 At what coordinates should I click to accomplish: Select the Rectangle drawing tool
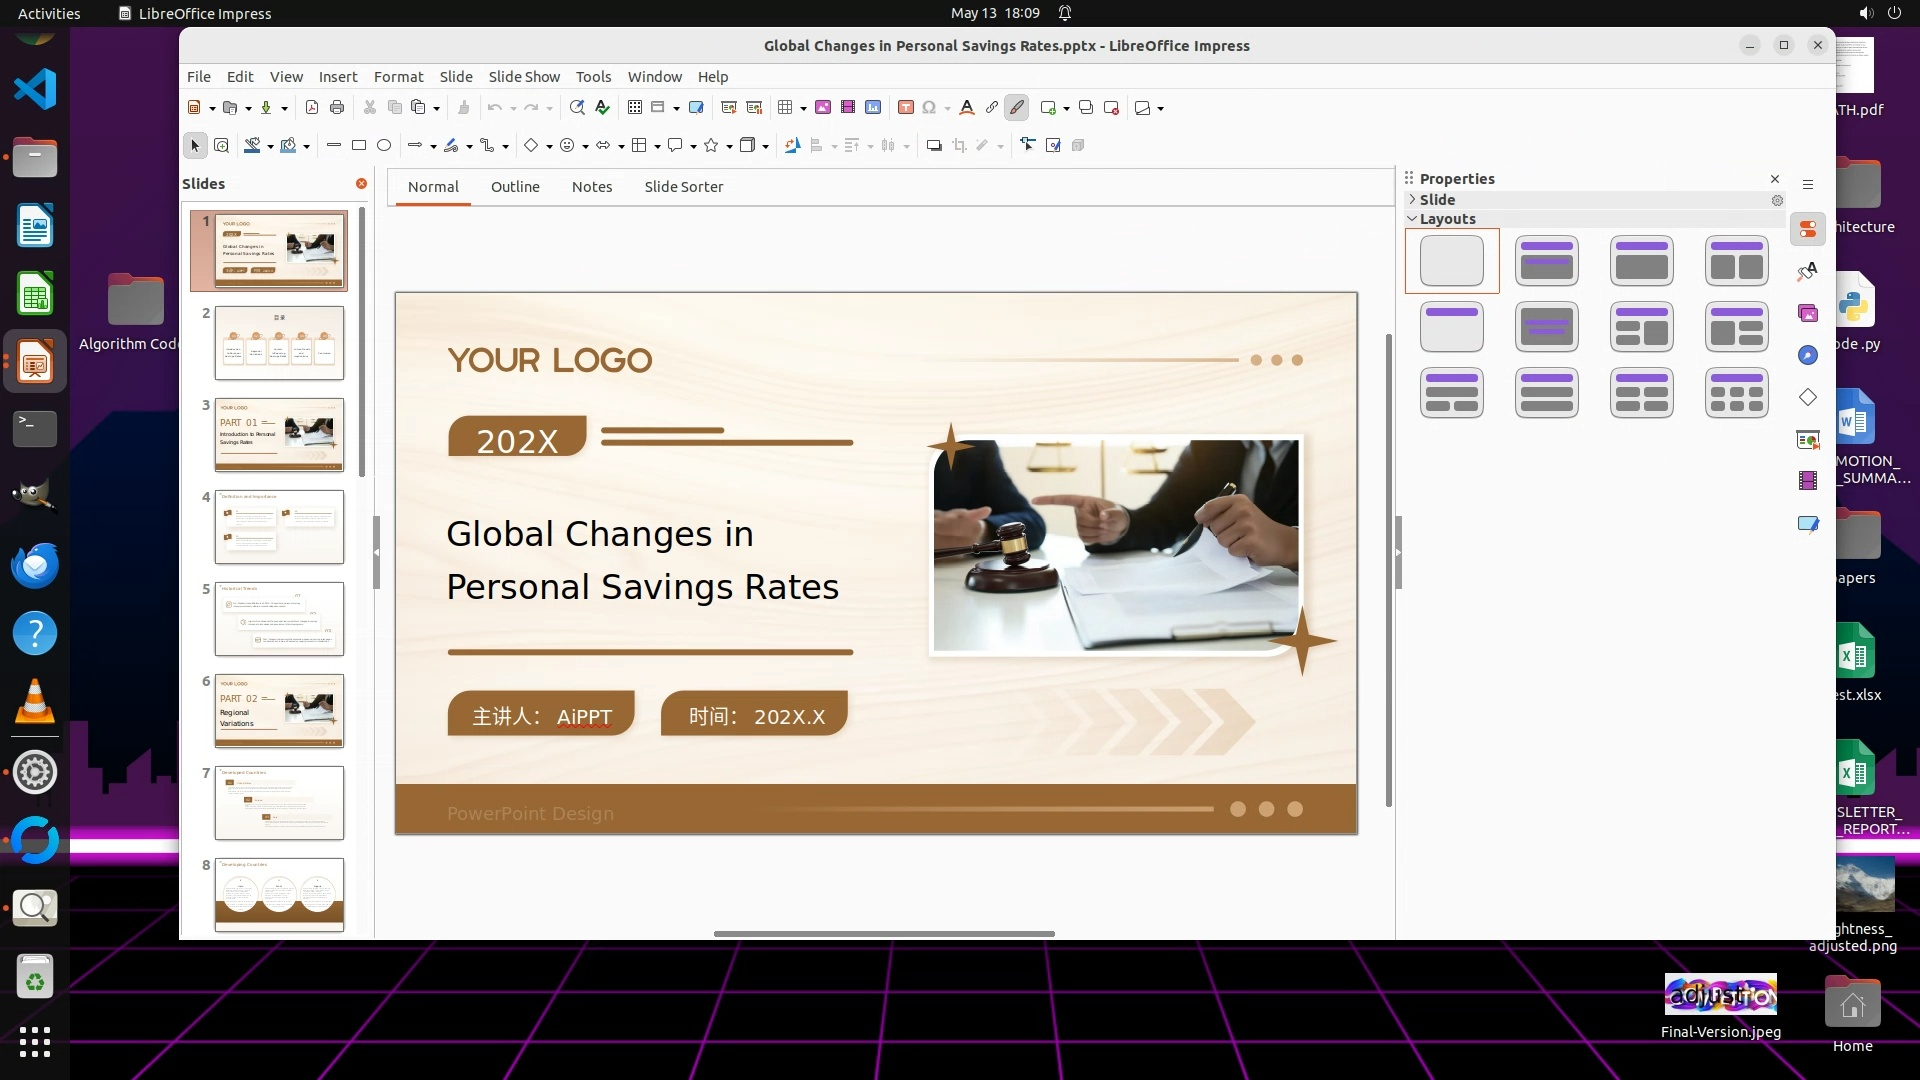click(359, 146)
